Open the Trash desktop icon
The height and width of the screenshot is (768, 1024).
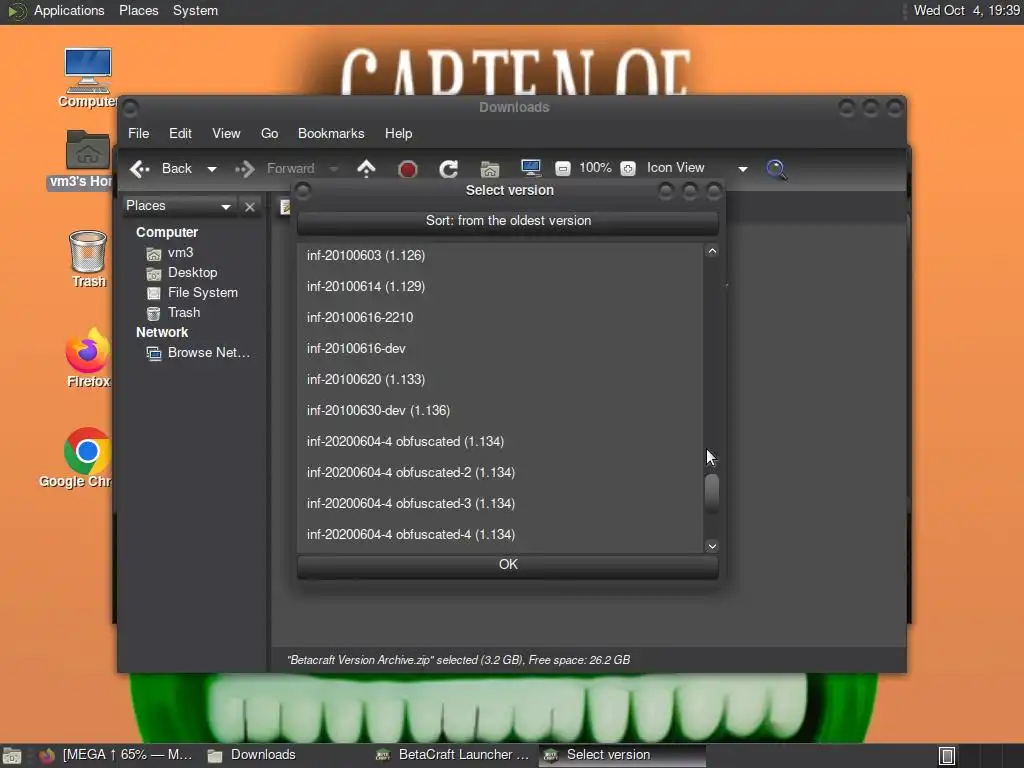[x=88, y=259]
